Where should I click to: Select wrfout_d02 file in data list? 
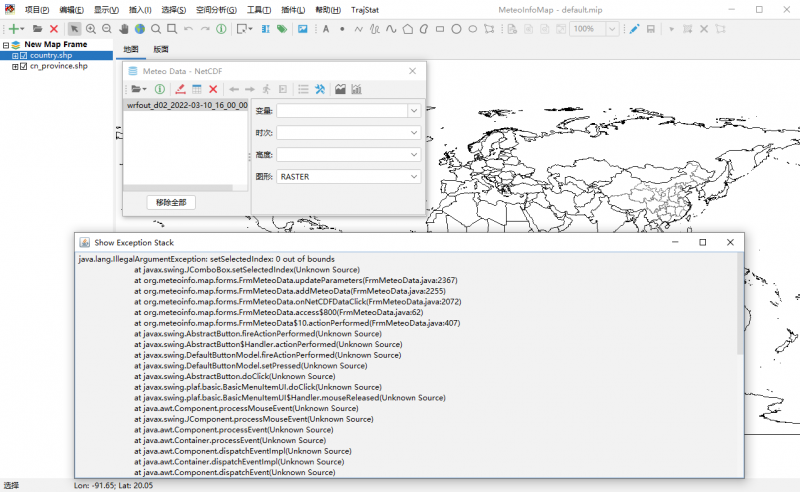click(x=186, y=105)
